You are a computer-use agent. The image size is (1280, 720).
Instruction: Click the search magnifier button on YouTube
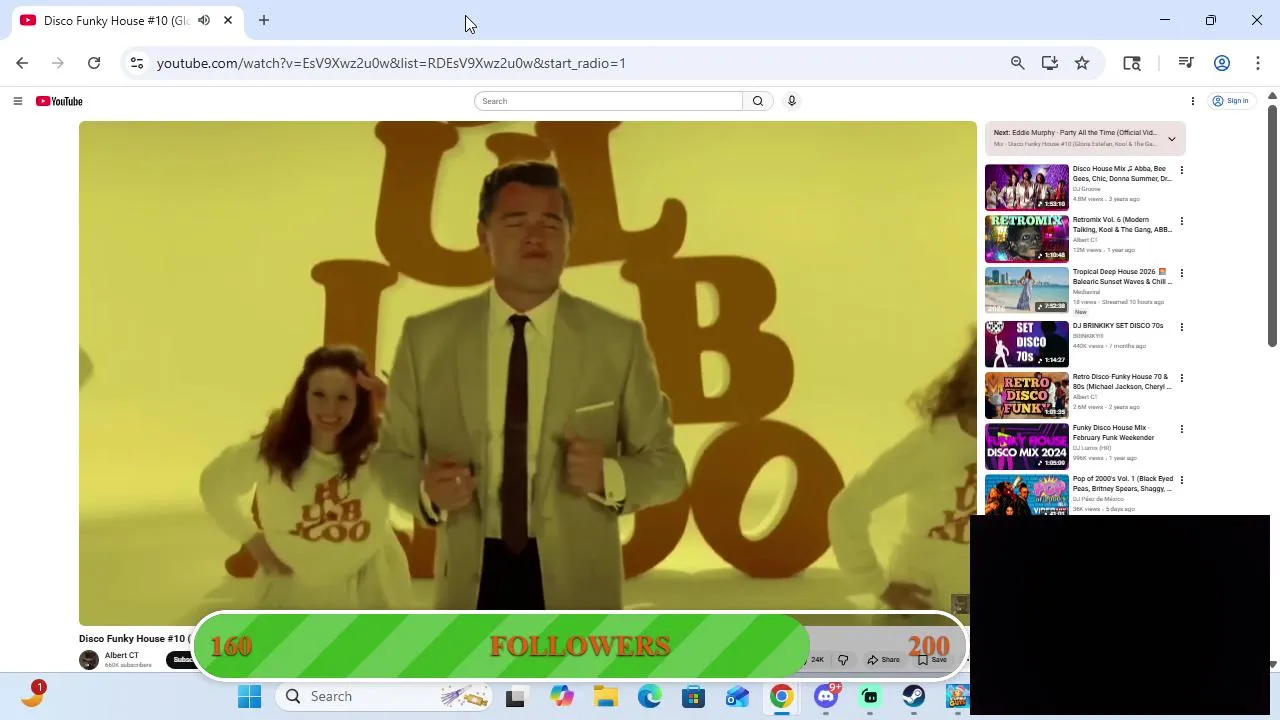point(758,101)
